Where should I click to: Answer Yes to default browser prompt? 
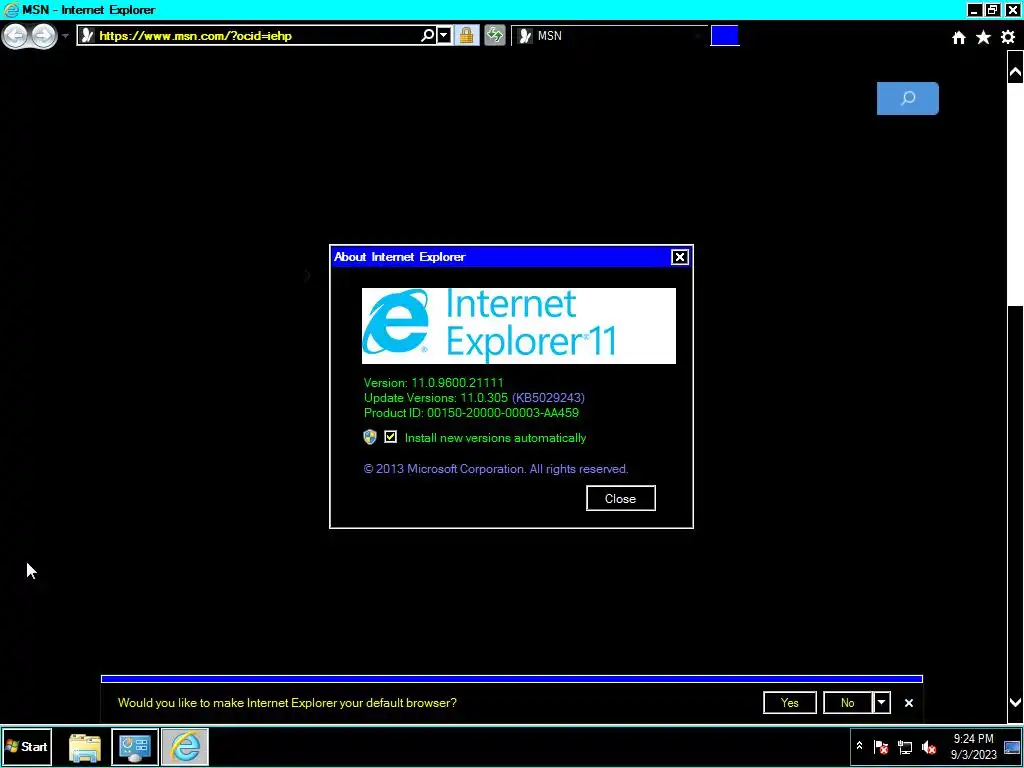click(790, 703)
